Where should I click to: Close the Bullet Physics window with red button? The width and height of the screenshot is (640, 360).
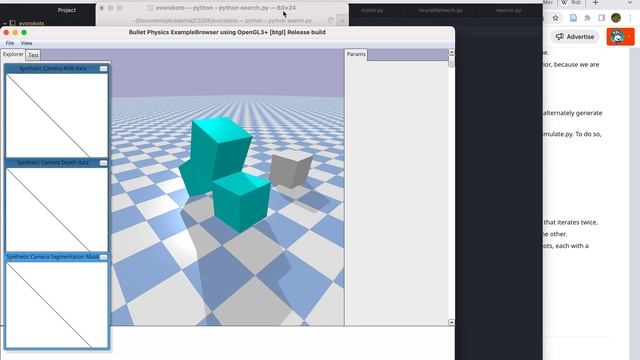click(6, 32)
